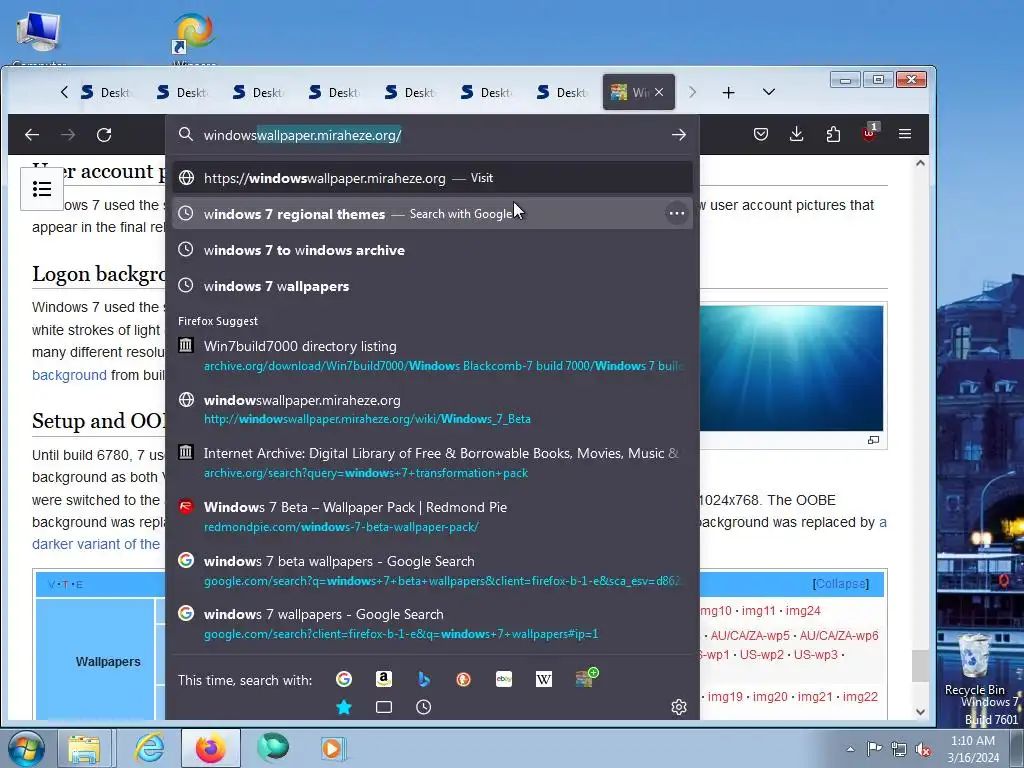Click scrollbar down arrow on page

click(920, 712)
